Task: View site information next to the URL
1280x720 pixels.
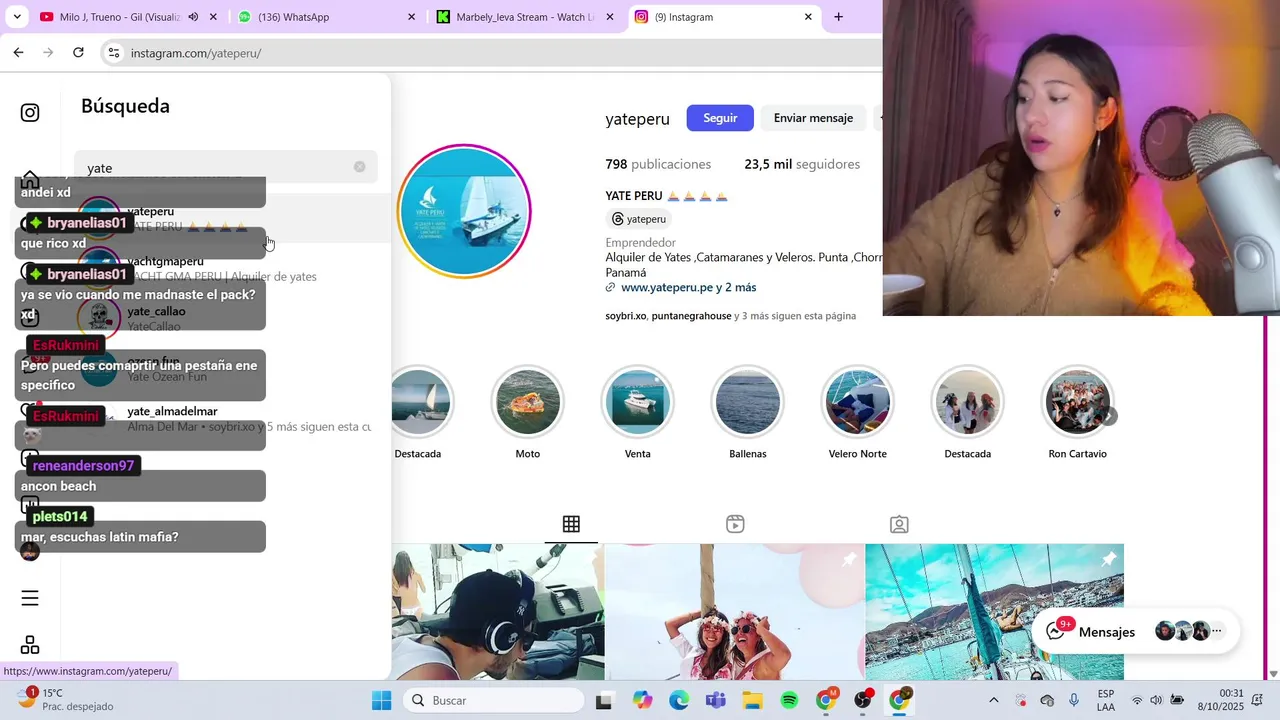Action: pos(114,53)
